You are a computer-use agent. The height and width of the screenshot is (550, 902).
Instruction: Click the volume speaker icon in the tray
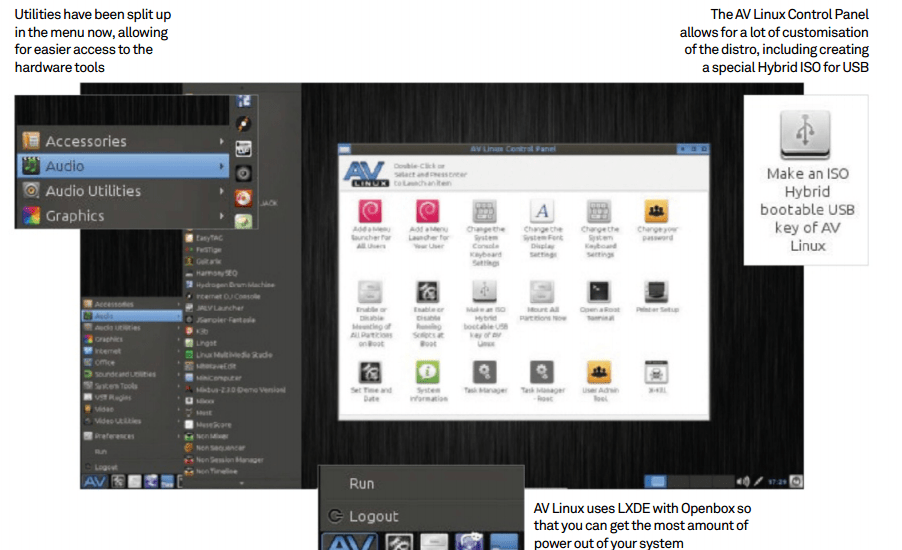(x=743, y=481)
